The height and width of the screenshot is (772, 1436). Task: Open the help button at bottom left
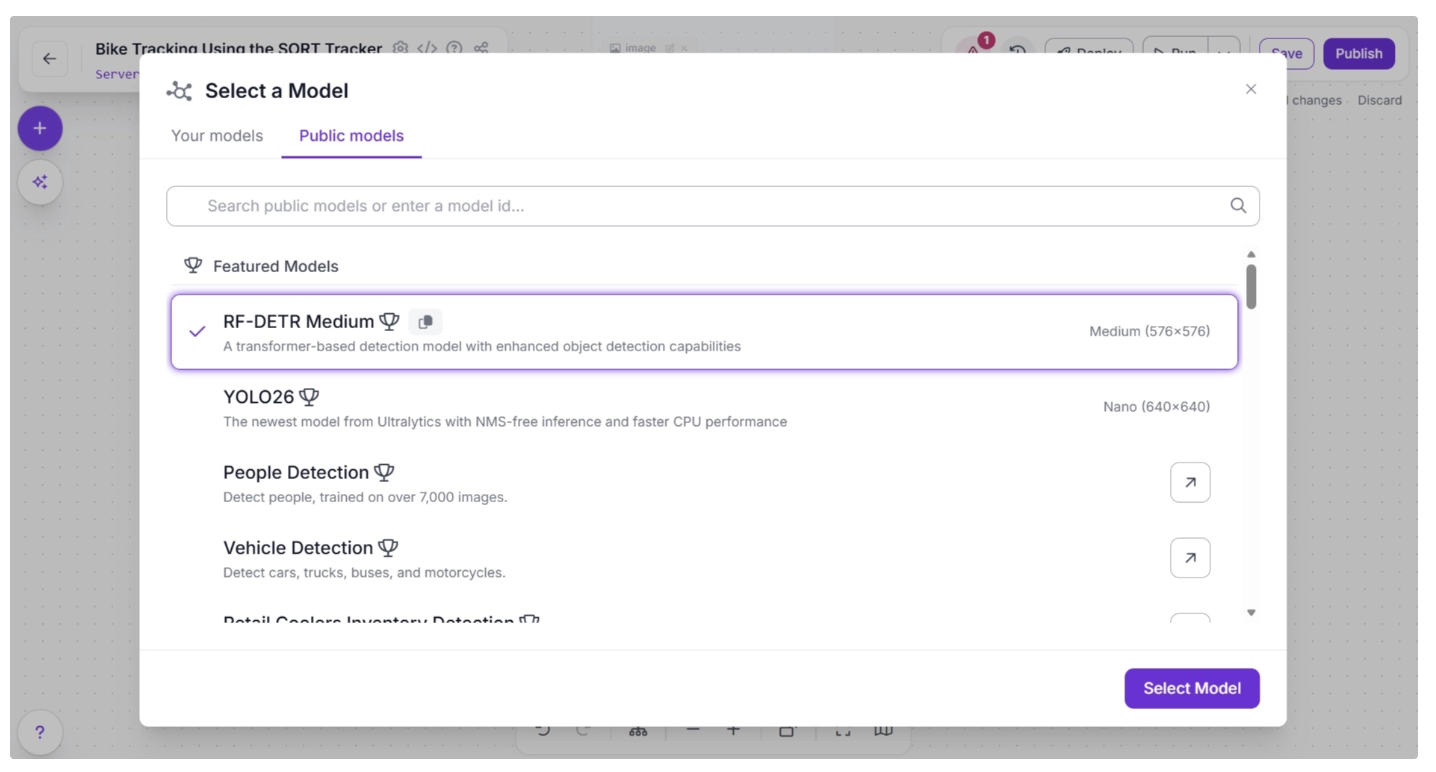point(40,732)
